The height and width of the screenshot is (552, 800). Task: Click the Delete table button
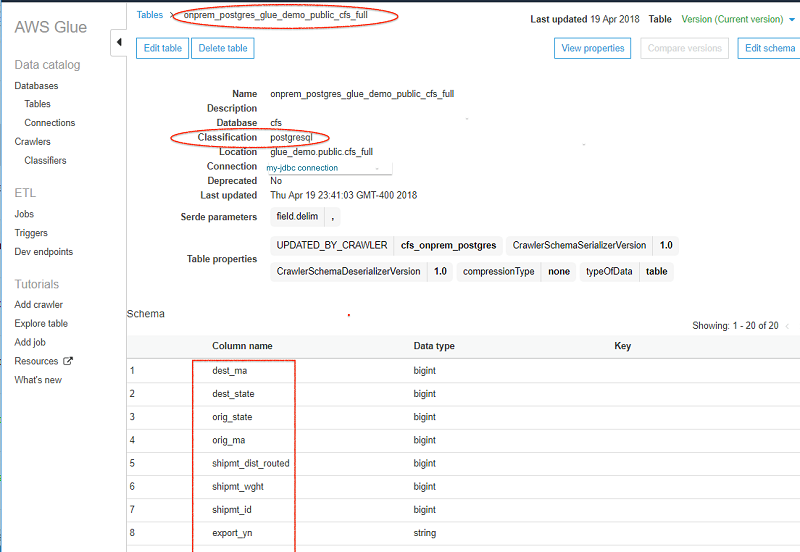[222, 48]
